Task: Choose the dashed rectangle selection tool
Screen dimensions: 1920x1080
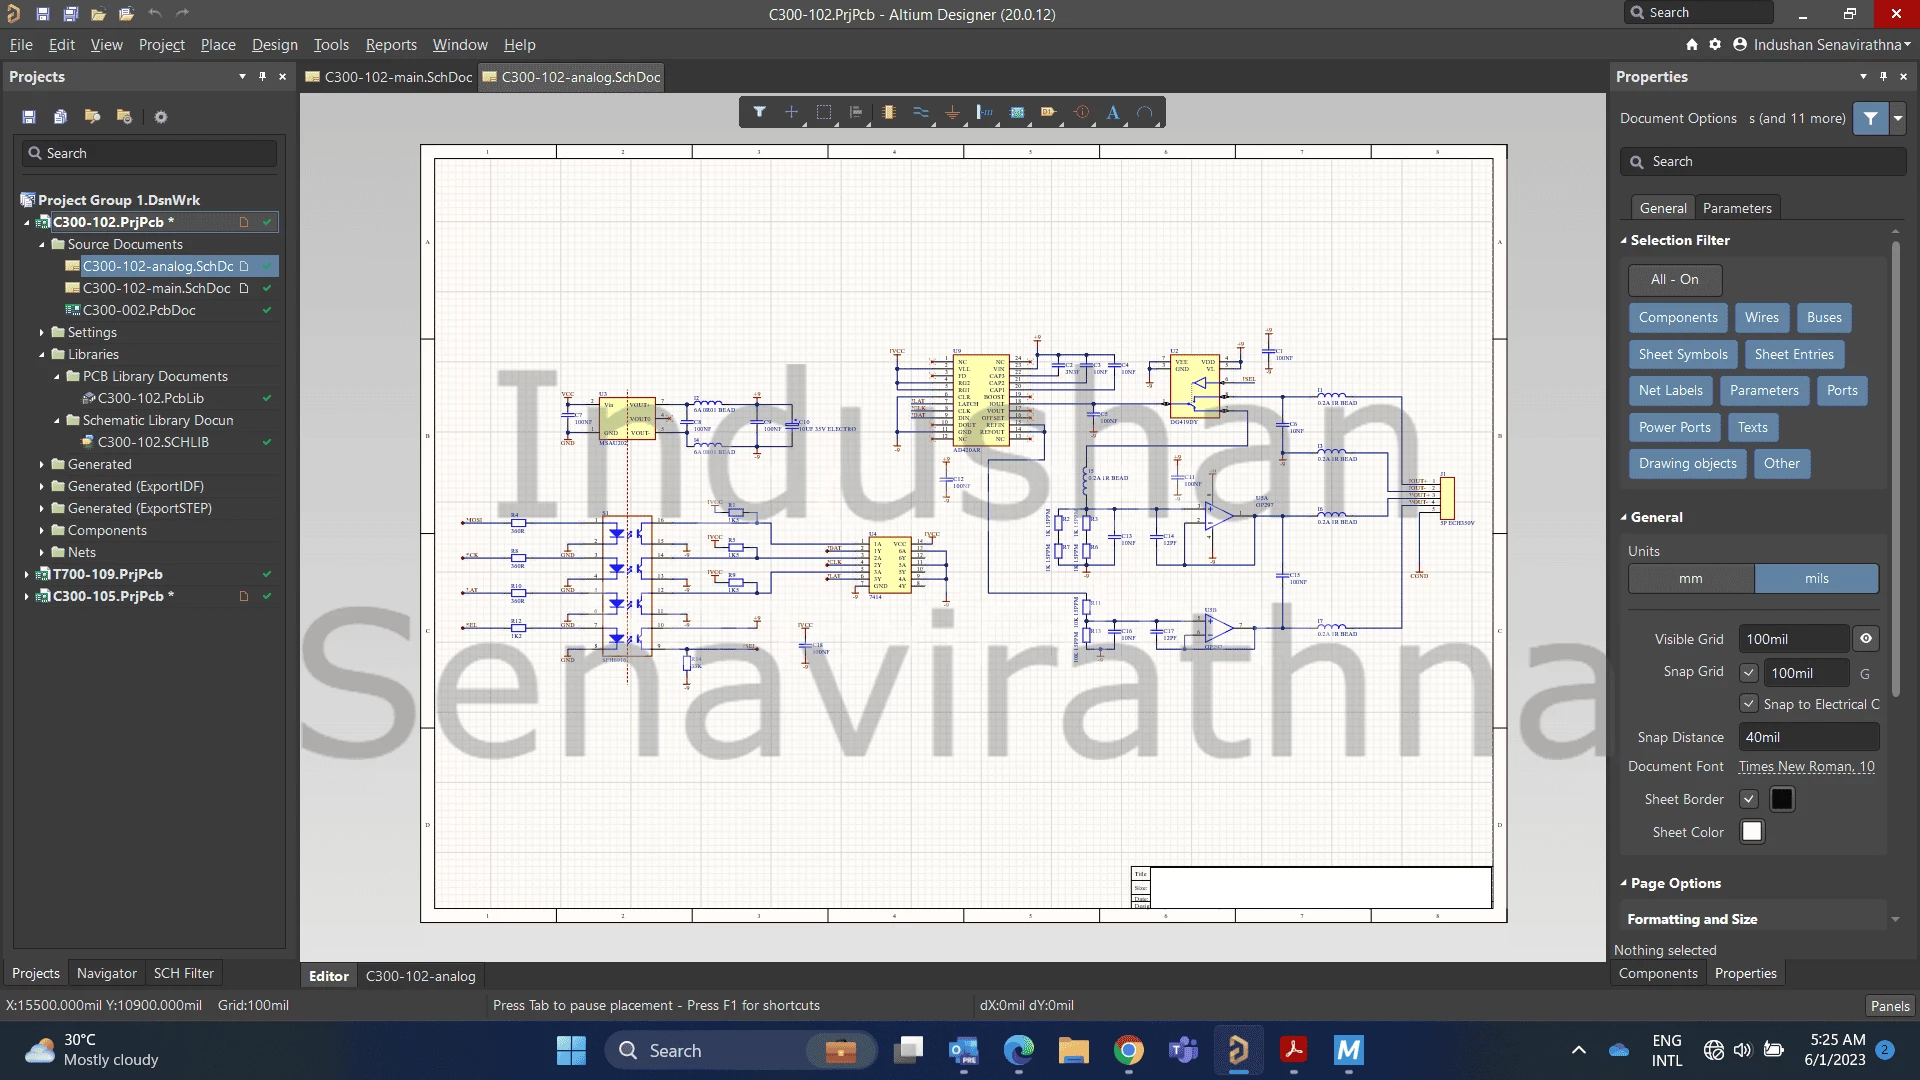Action: (x=824, y=112)
